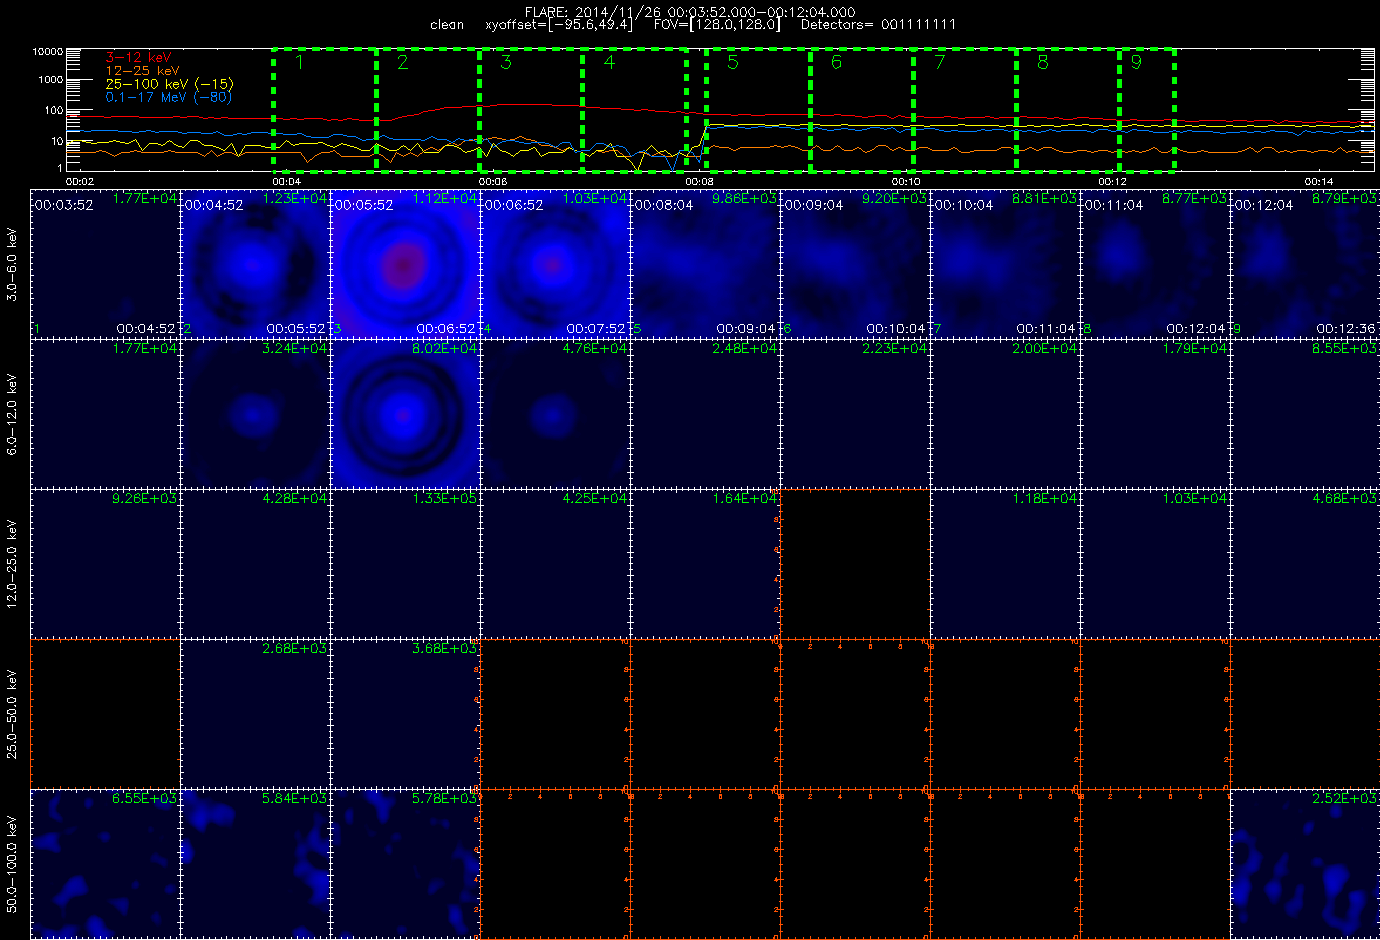
Task: Select the '25.0-50.0 keV' row label
Action: point(12,714)
